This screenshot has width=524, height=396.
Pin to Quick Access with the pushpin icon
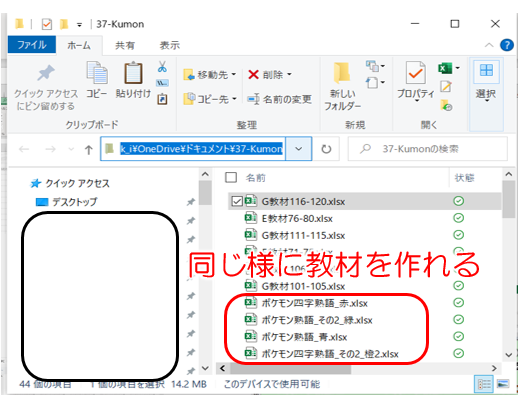pyautogui.click(x=46, y=73)
